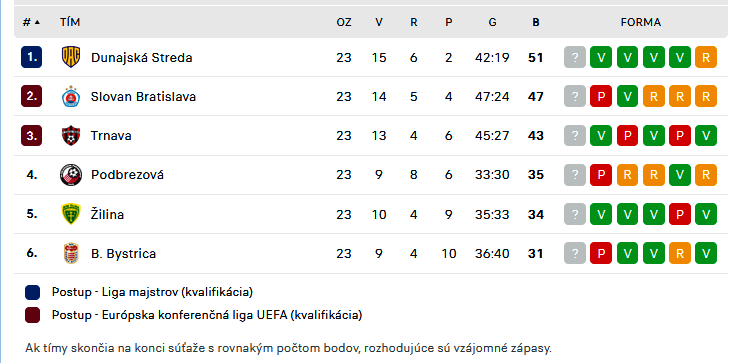The height and width of the screenshot is (363, 741).
Task: Click the Žilina team crest
Action: [x=71, y=214]
